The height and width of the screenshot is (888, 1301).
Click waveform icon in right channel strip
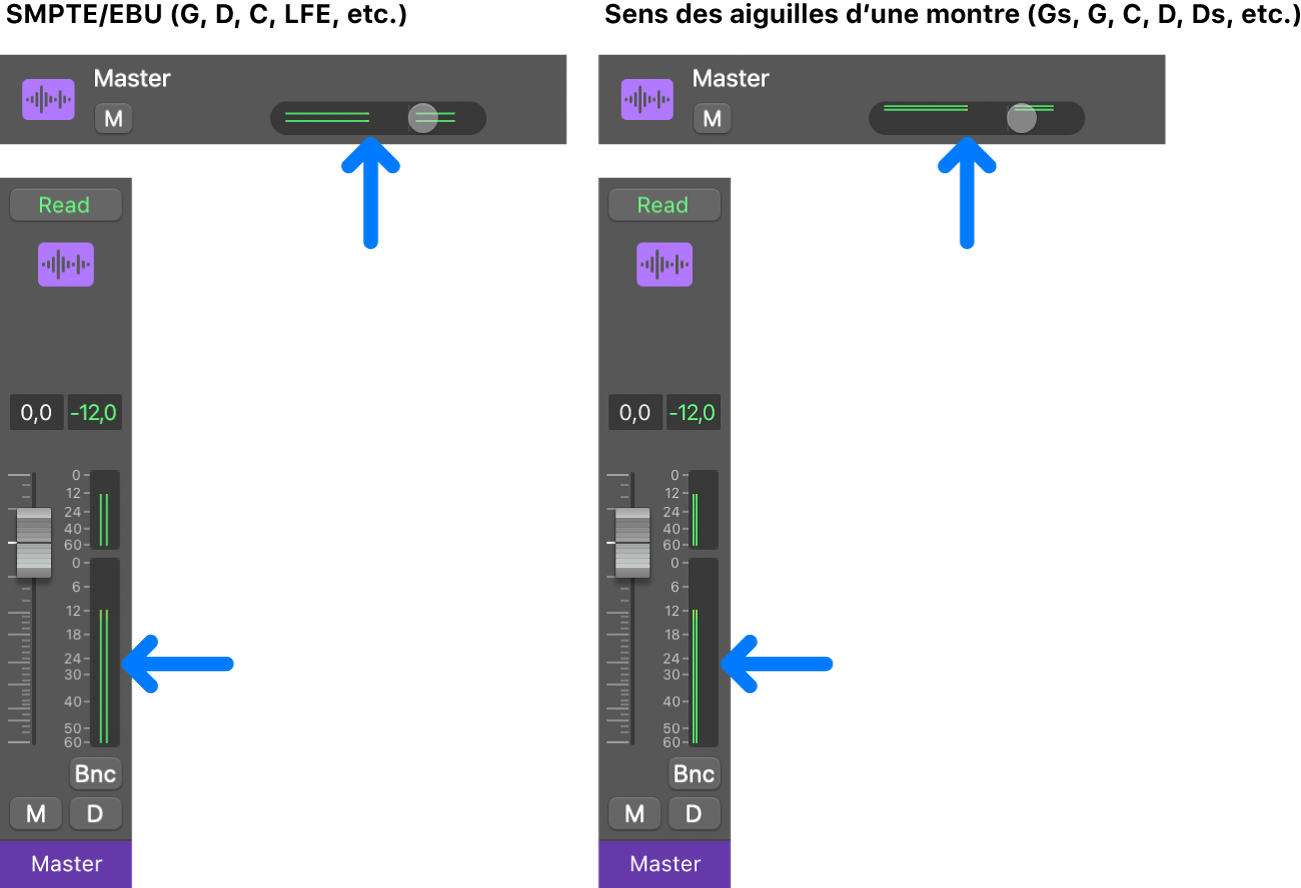coord(665,265)
